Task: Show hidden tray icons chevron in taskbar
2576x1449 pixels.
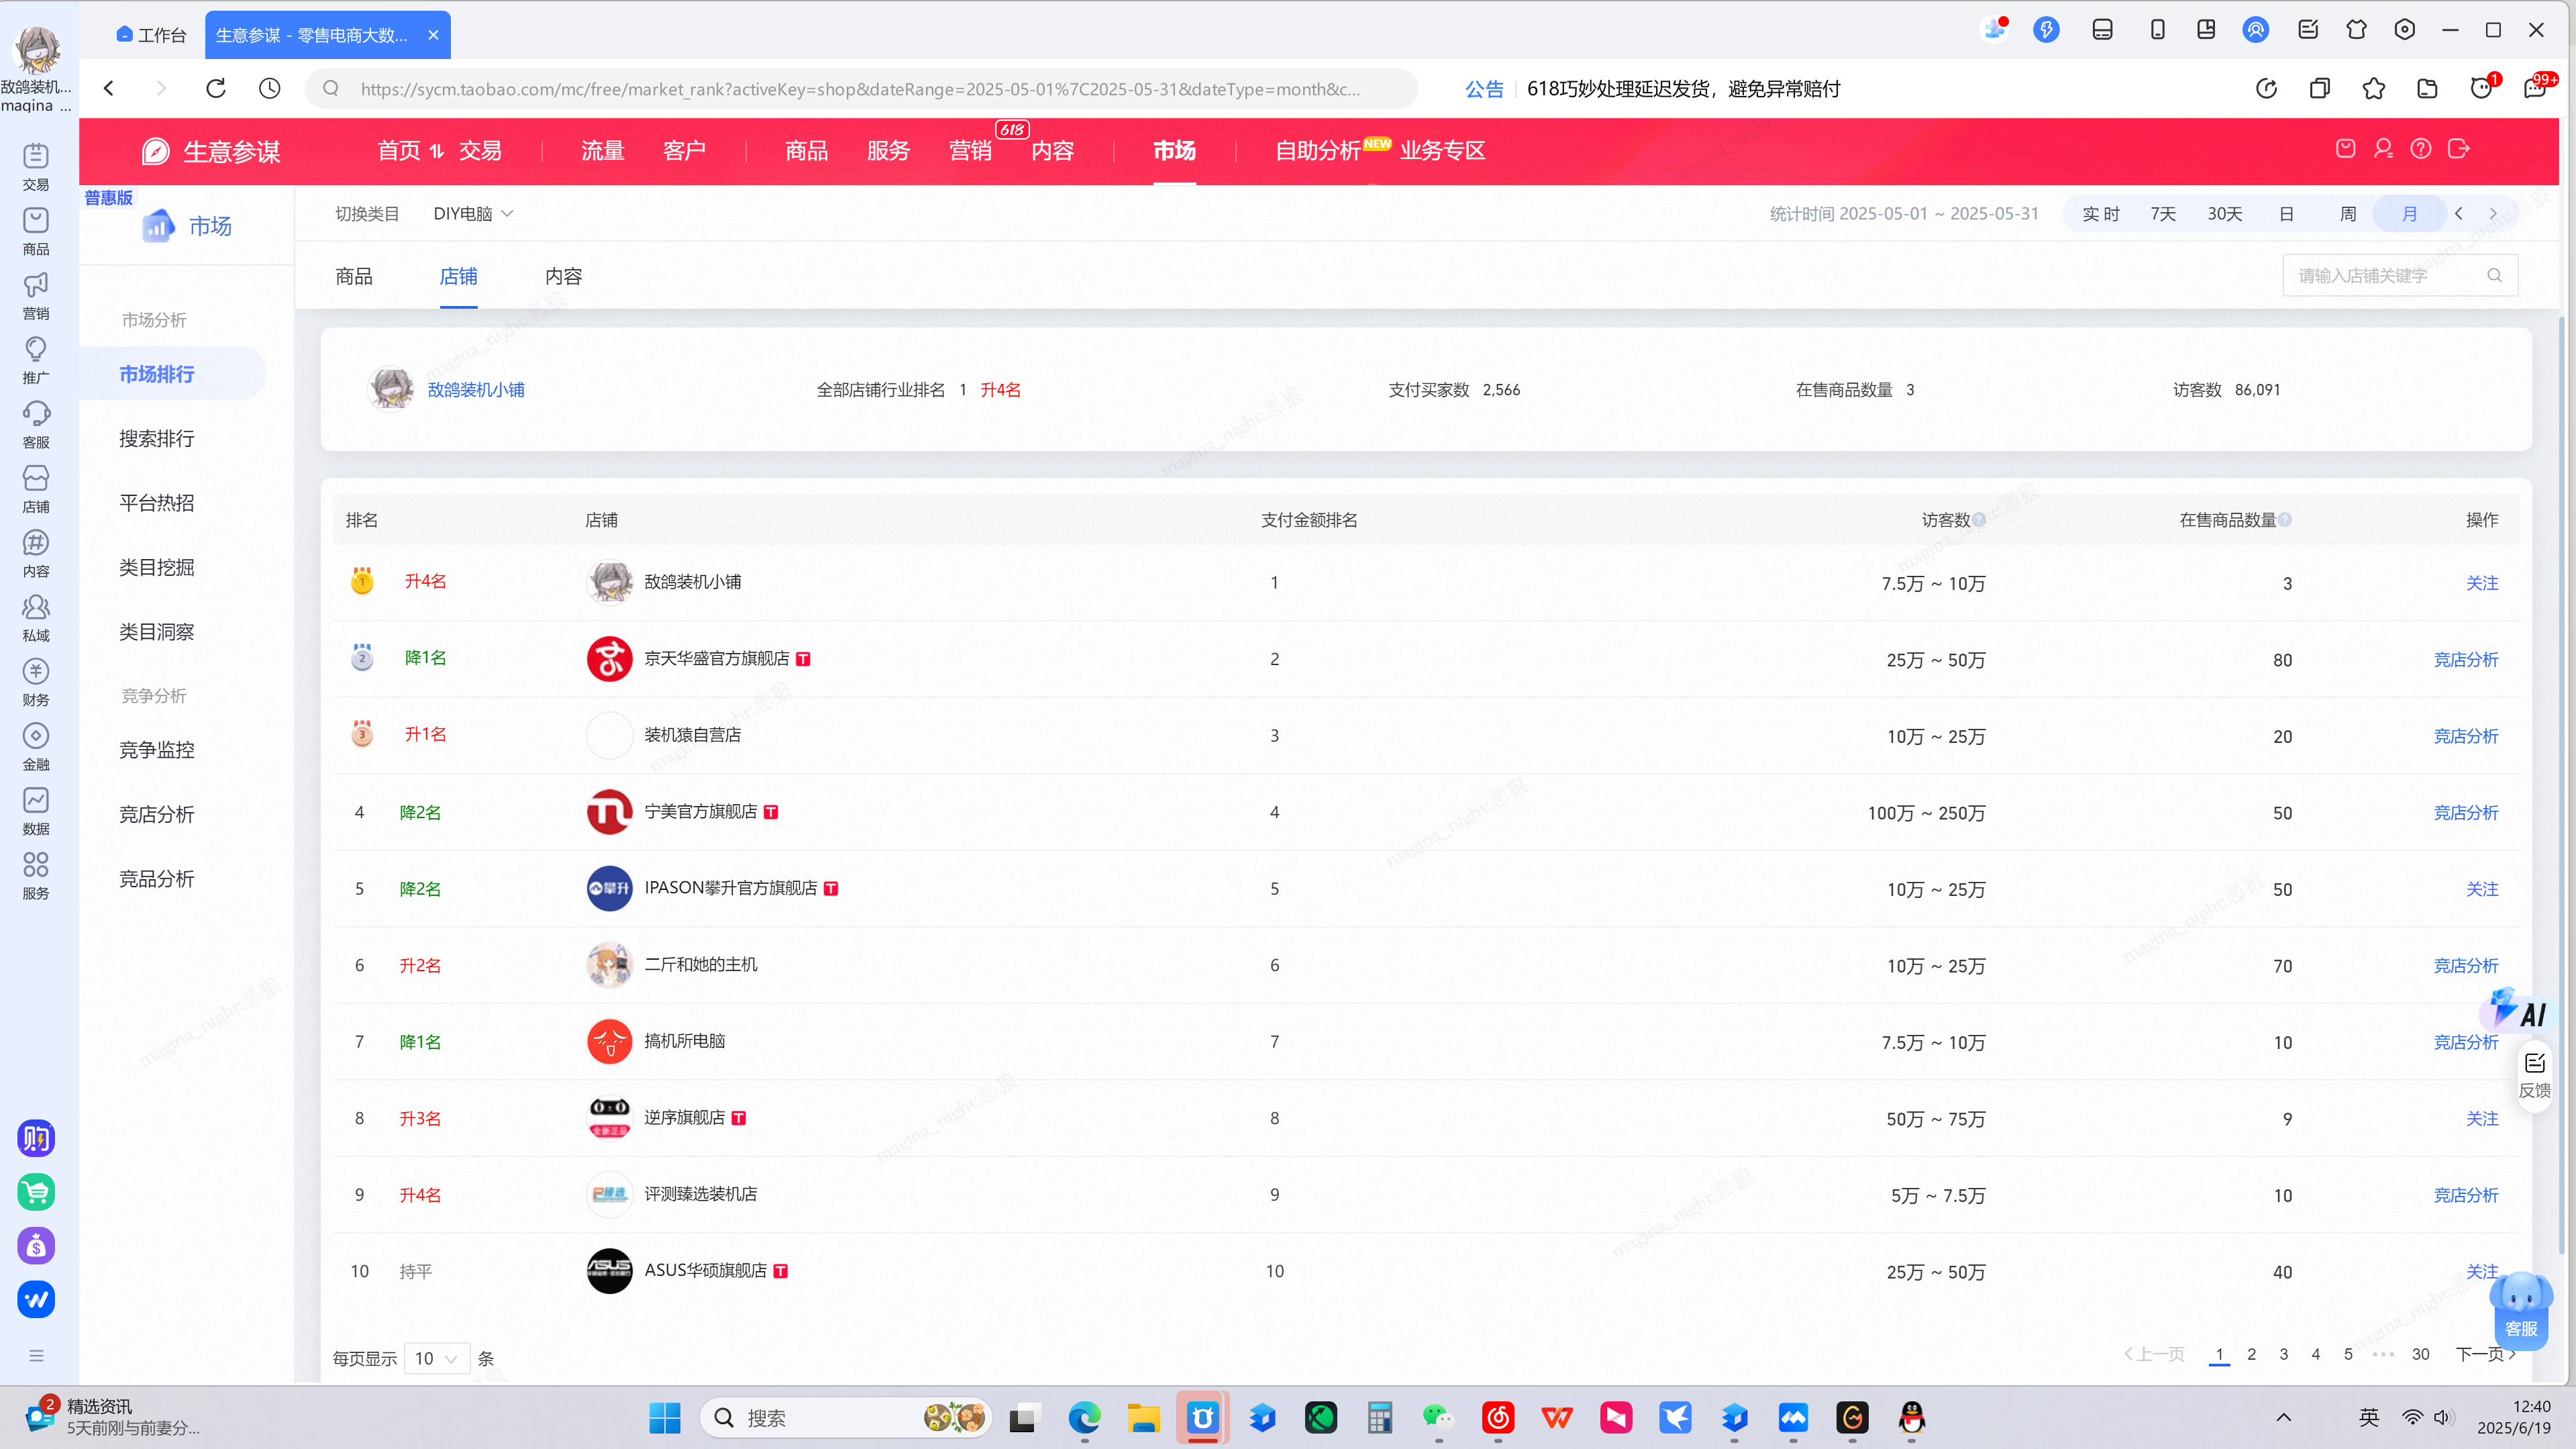Action: coord(2284,1417)
